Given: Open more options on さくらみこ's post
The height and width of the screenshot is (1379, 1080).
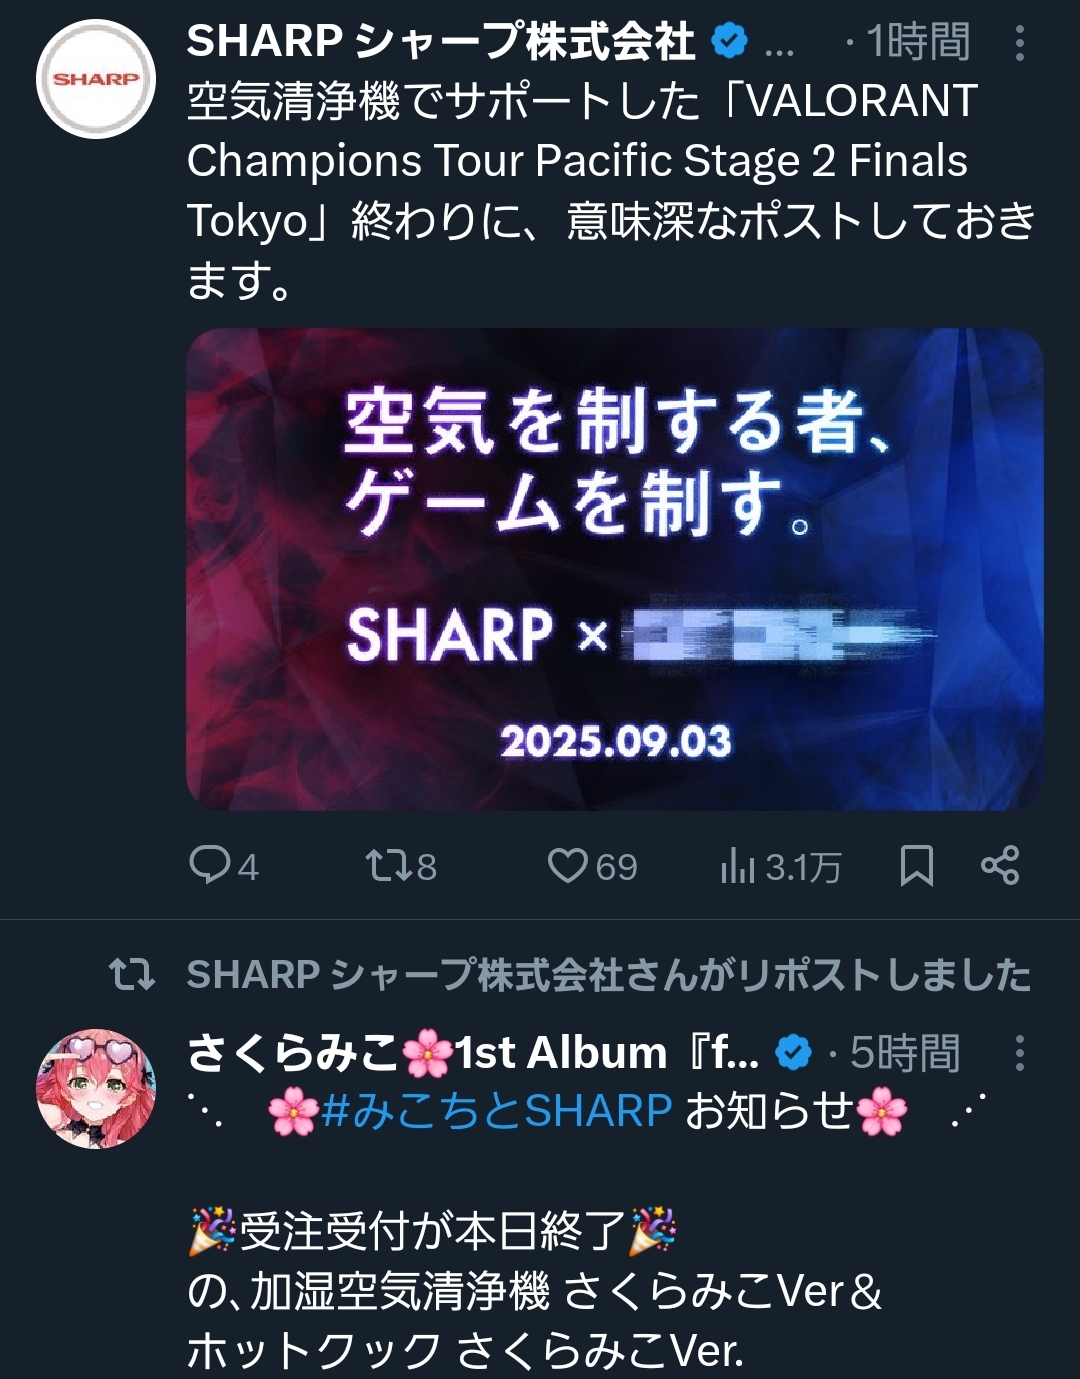Looking at the screenshot, I should point(1019,1054).
